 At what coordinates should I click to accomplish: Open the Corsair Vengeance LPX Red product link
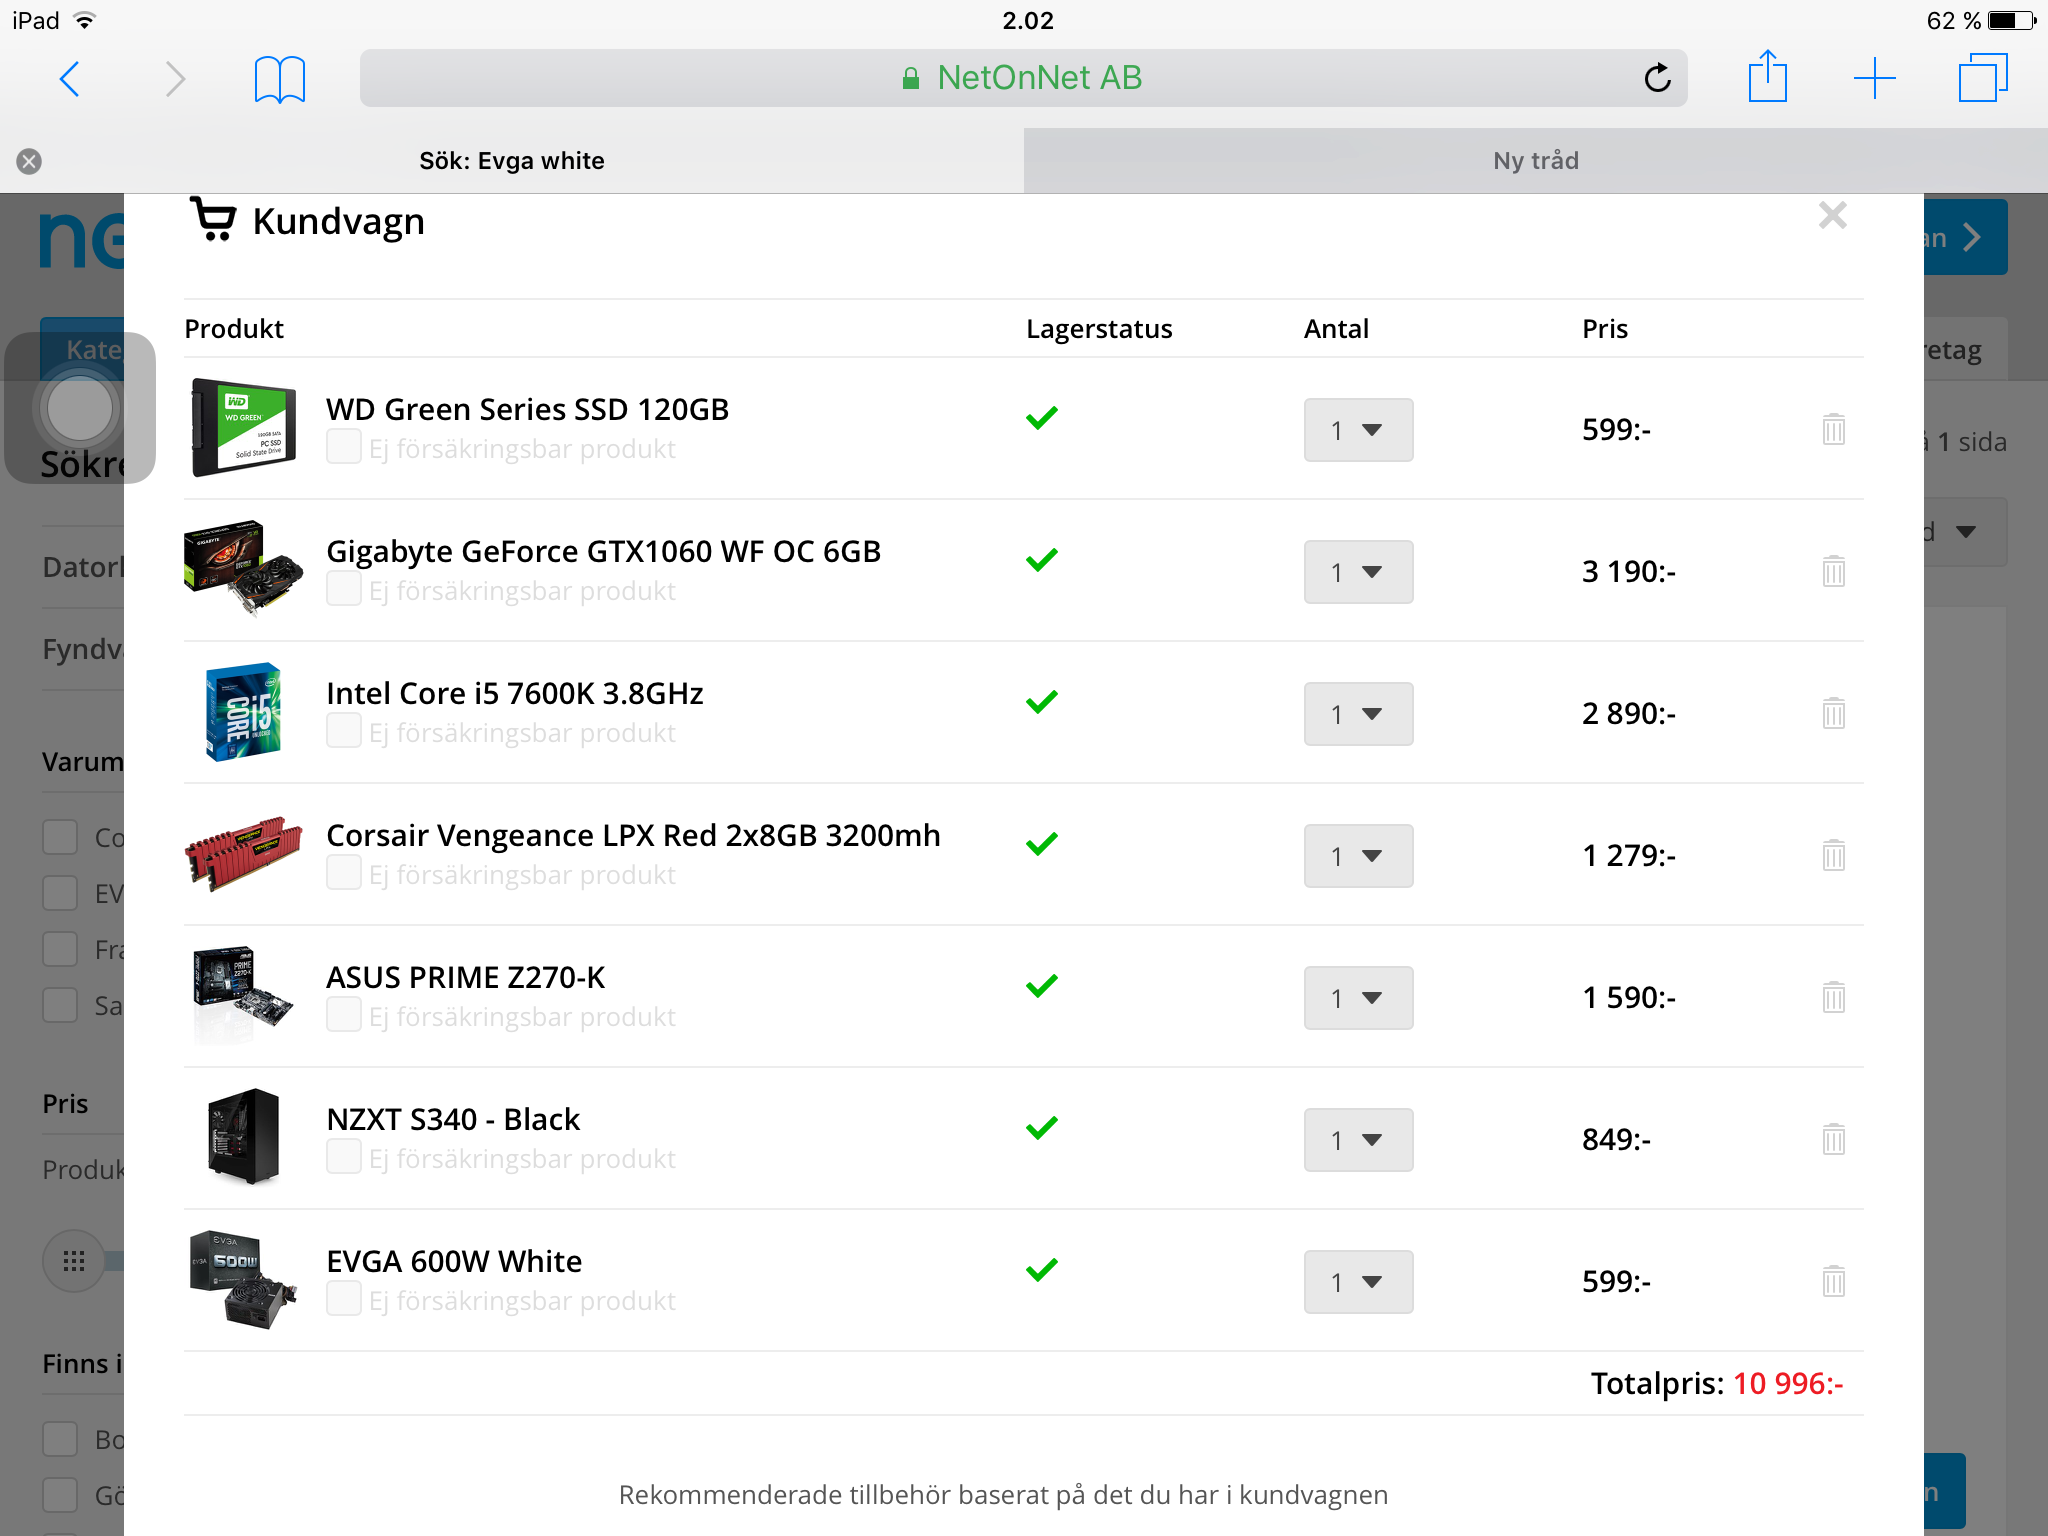[x=633, y=836]
